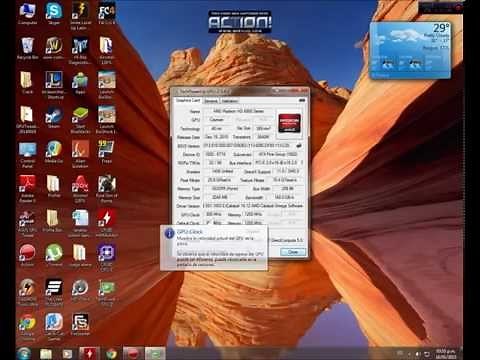Launch the World of Warcraft shortcut
The image size is (480, 360).
54,48
